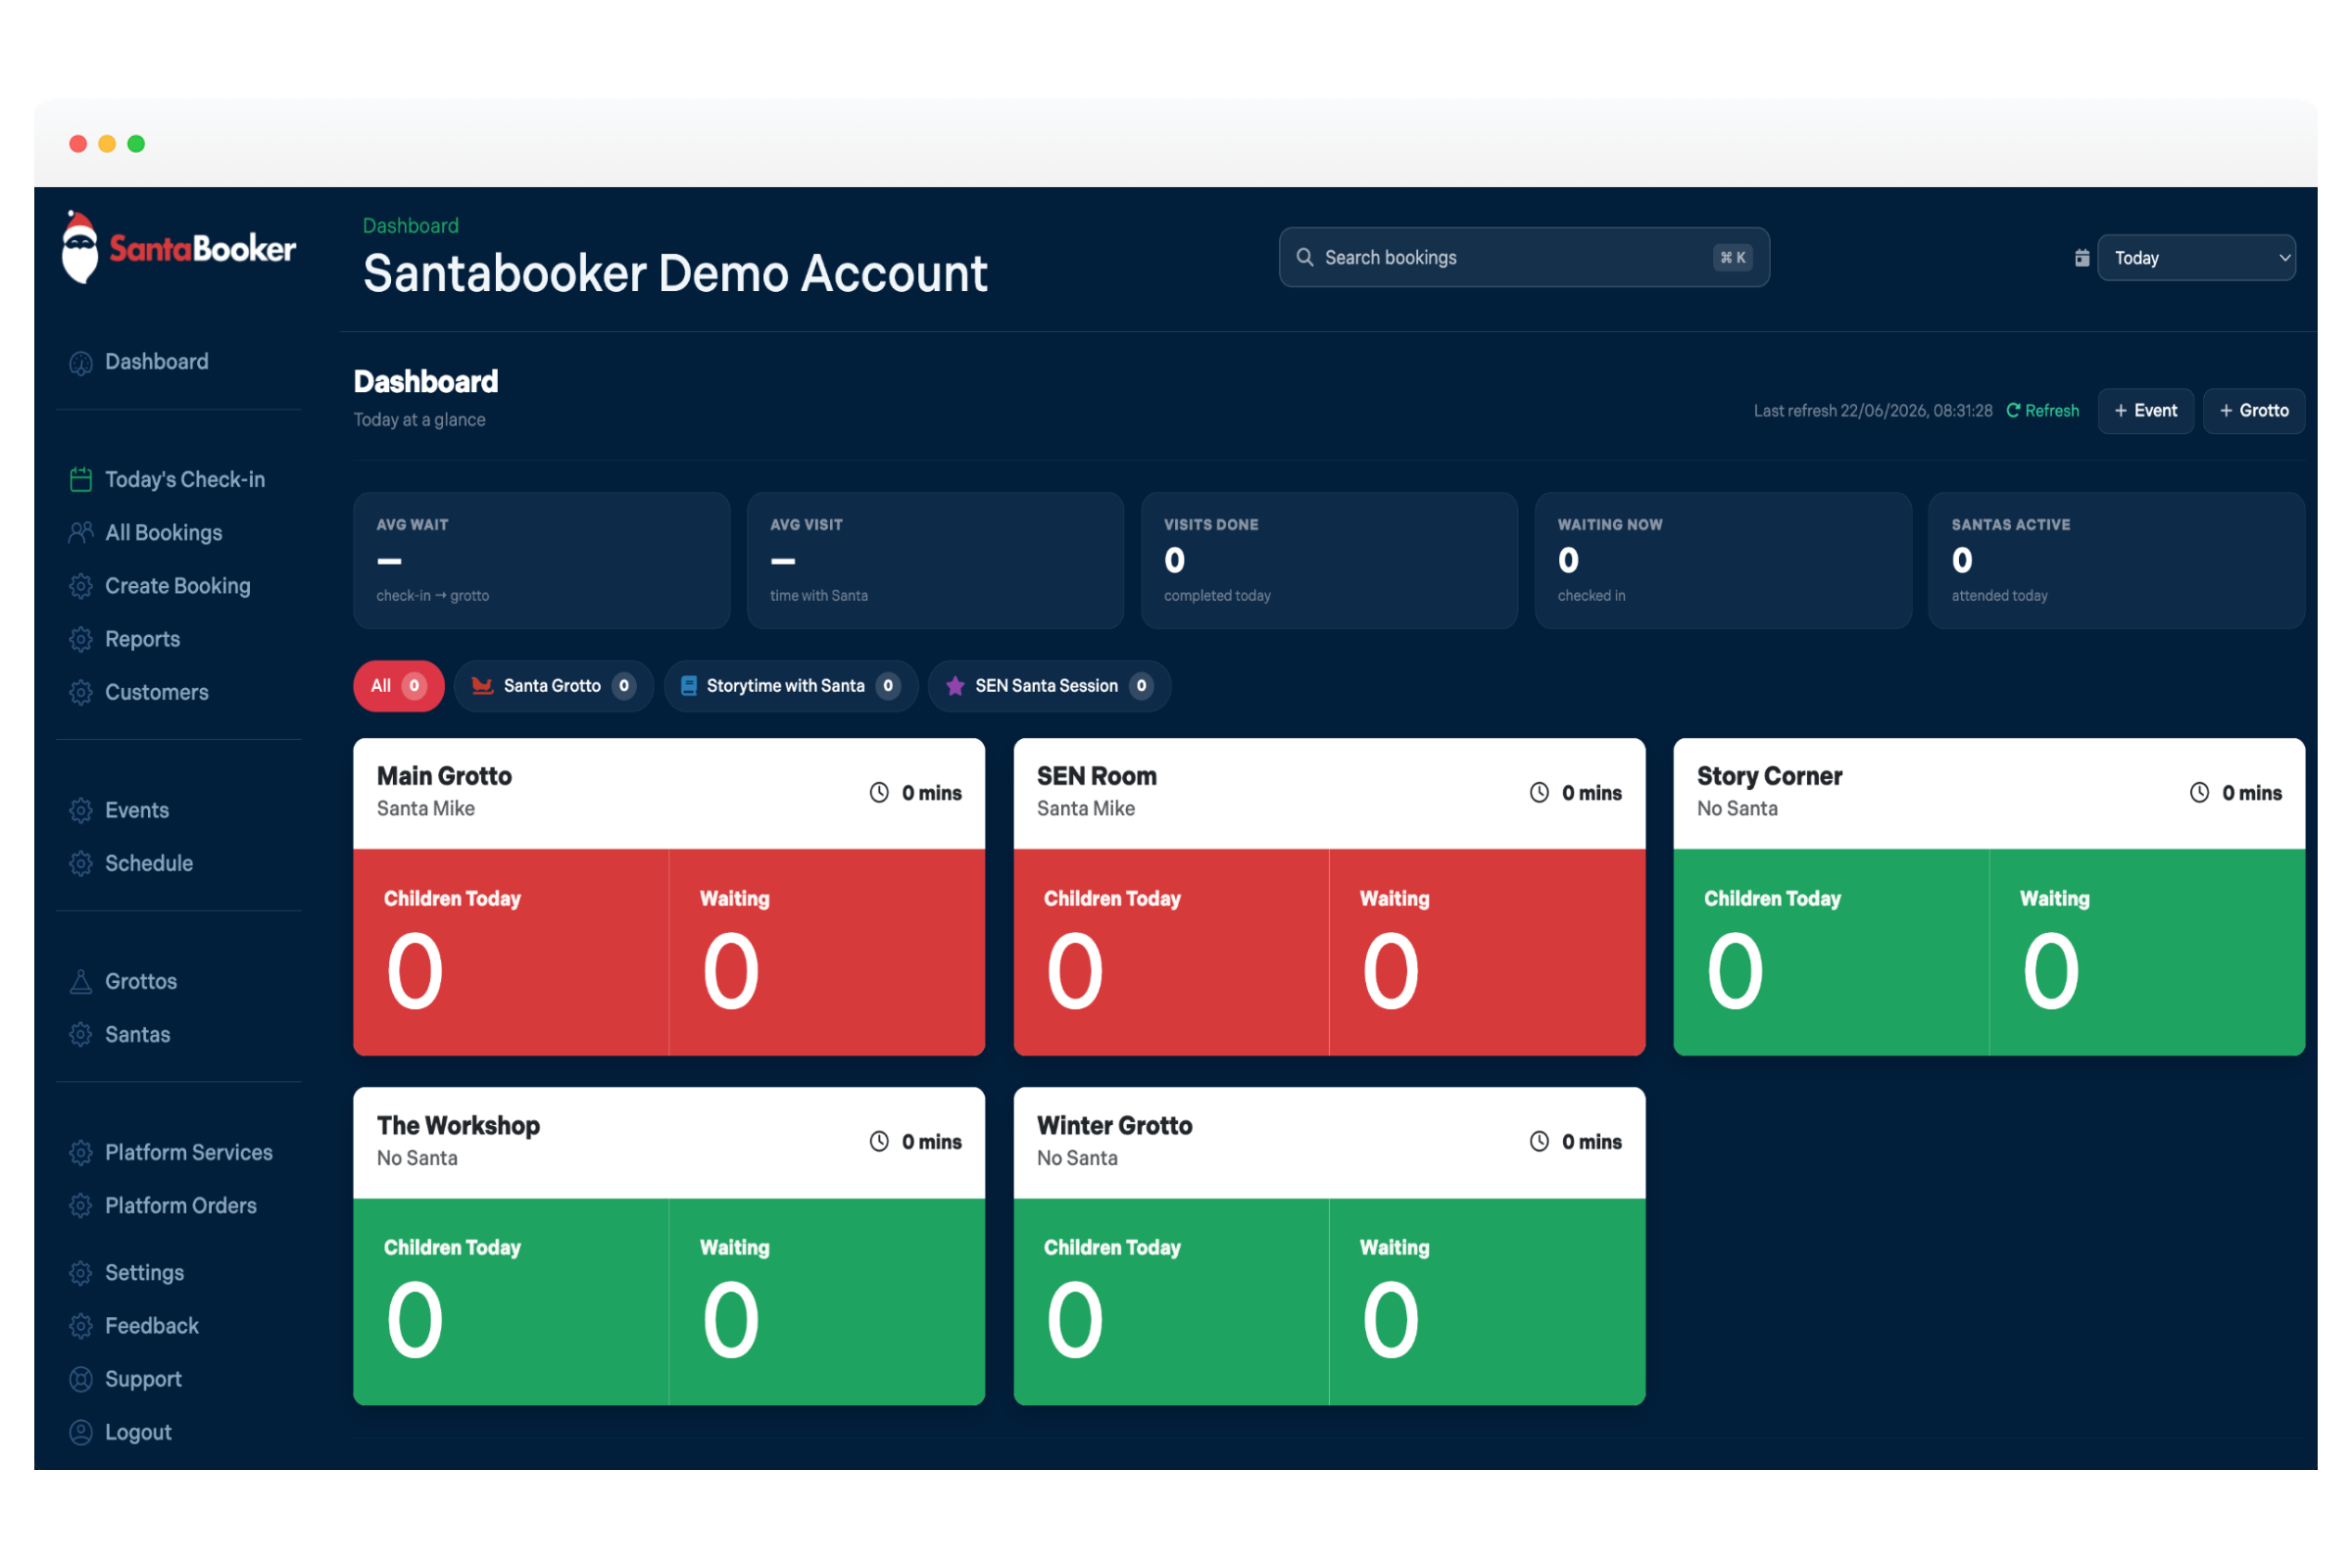Image resolution: width=2352 pixels, height=1568 pixels.
Task: Click the Platform Services icon
Action: point(81,1152)
